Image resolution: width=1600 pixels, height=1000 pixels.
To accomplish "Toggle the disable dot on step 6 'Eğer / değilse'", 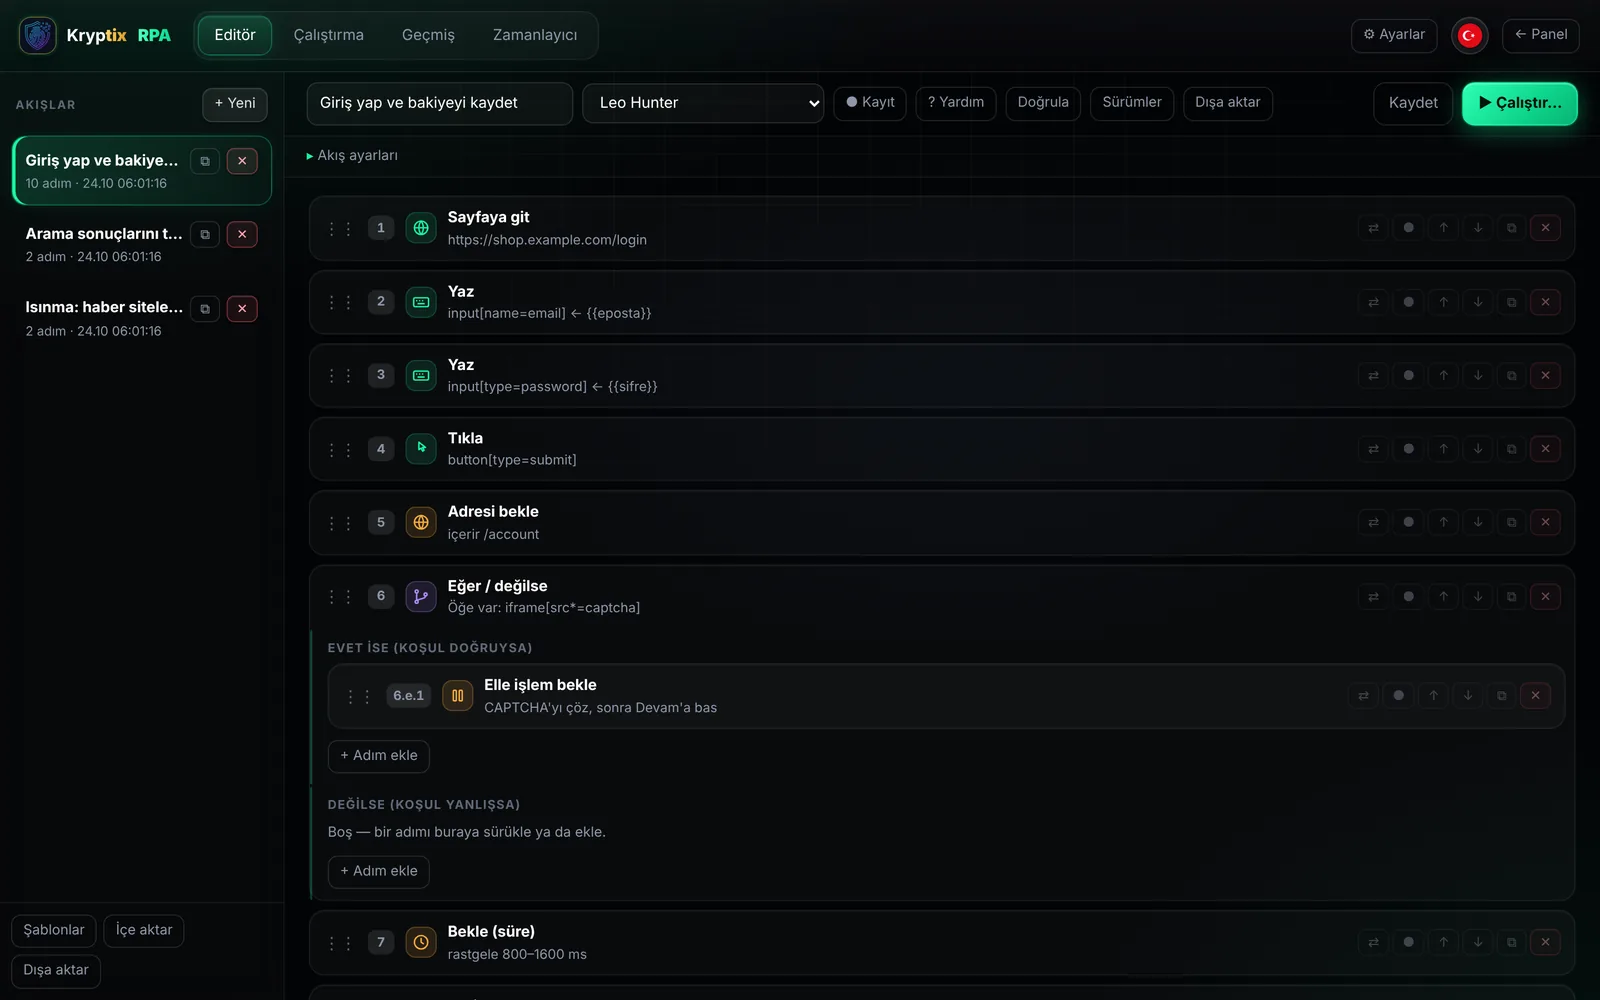I will (x=1408, y=597).
